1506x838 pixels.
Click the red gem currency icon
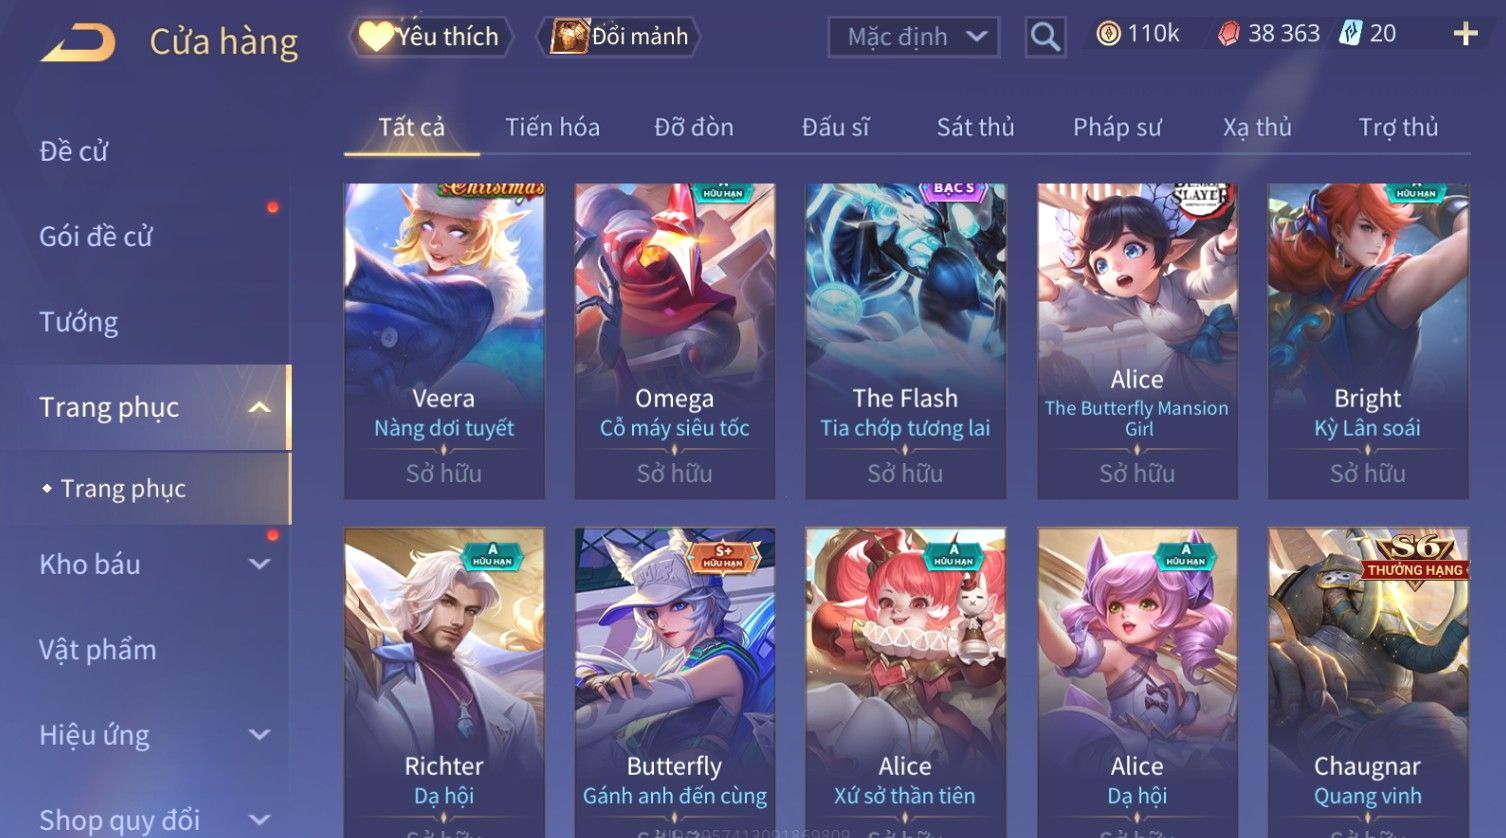click(1228, 34)
